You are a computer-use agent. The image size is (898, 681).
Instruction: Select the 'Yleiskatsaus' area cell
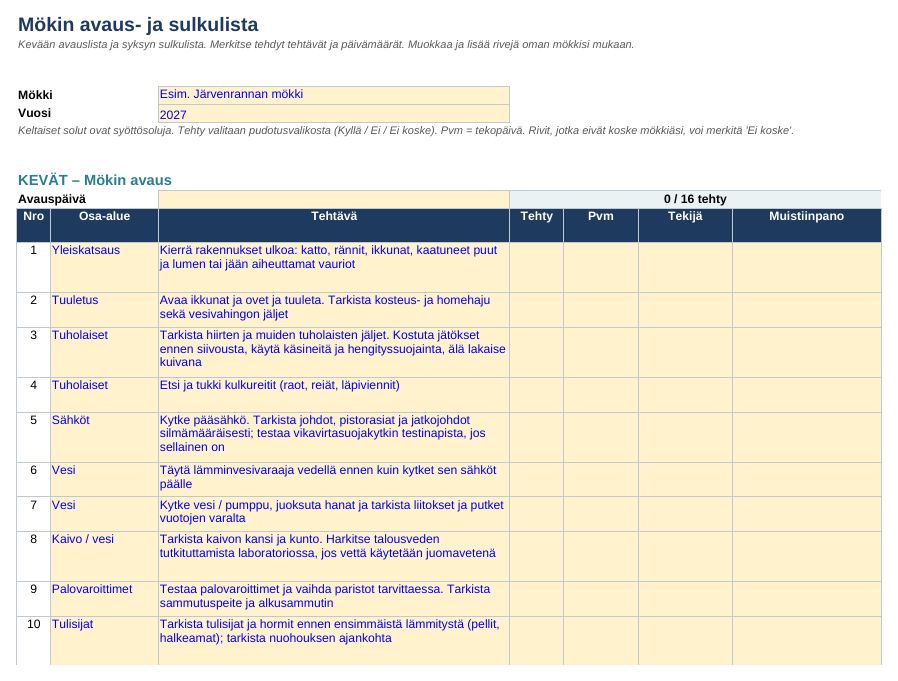pos(104,267)
